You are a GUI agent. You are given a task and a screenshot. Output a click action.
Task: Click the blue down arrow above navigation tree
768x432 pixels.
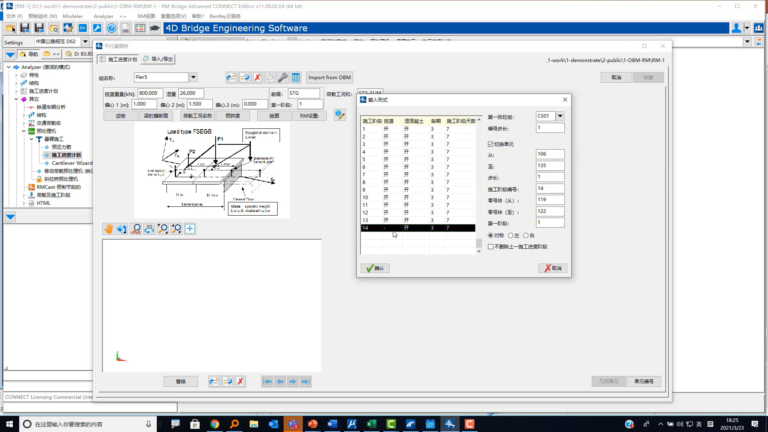pyautogui.click(x=10, y=54)
